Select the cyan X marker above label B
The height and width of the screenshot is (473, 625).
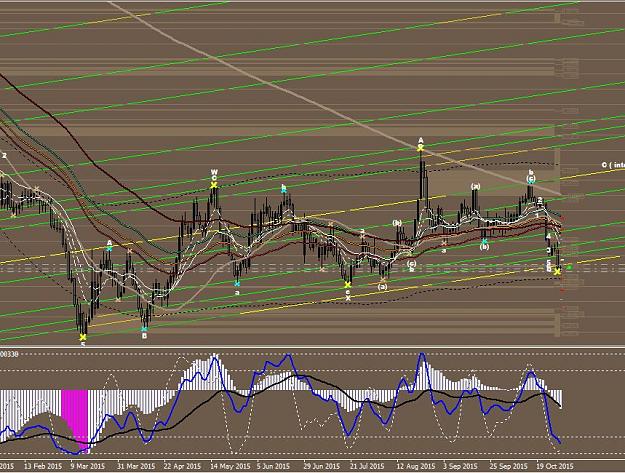[144, 329]
